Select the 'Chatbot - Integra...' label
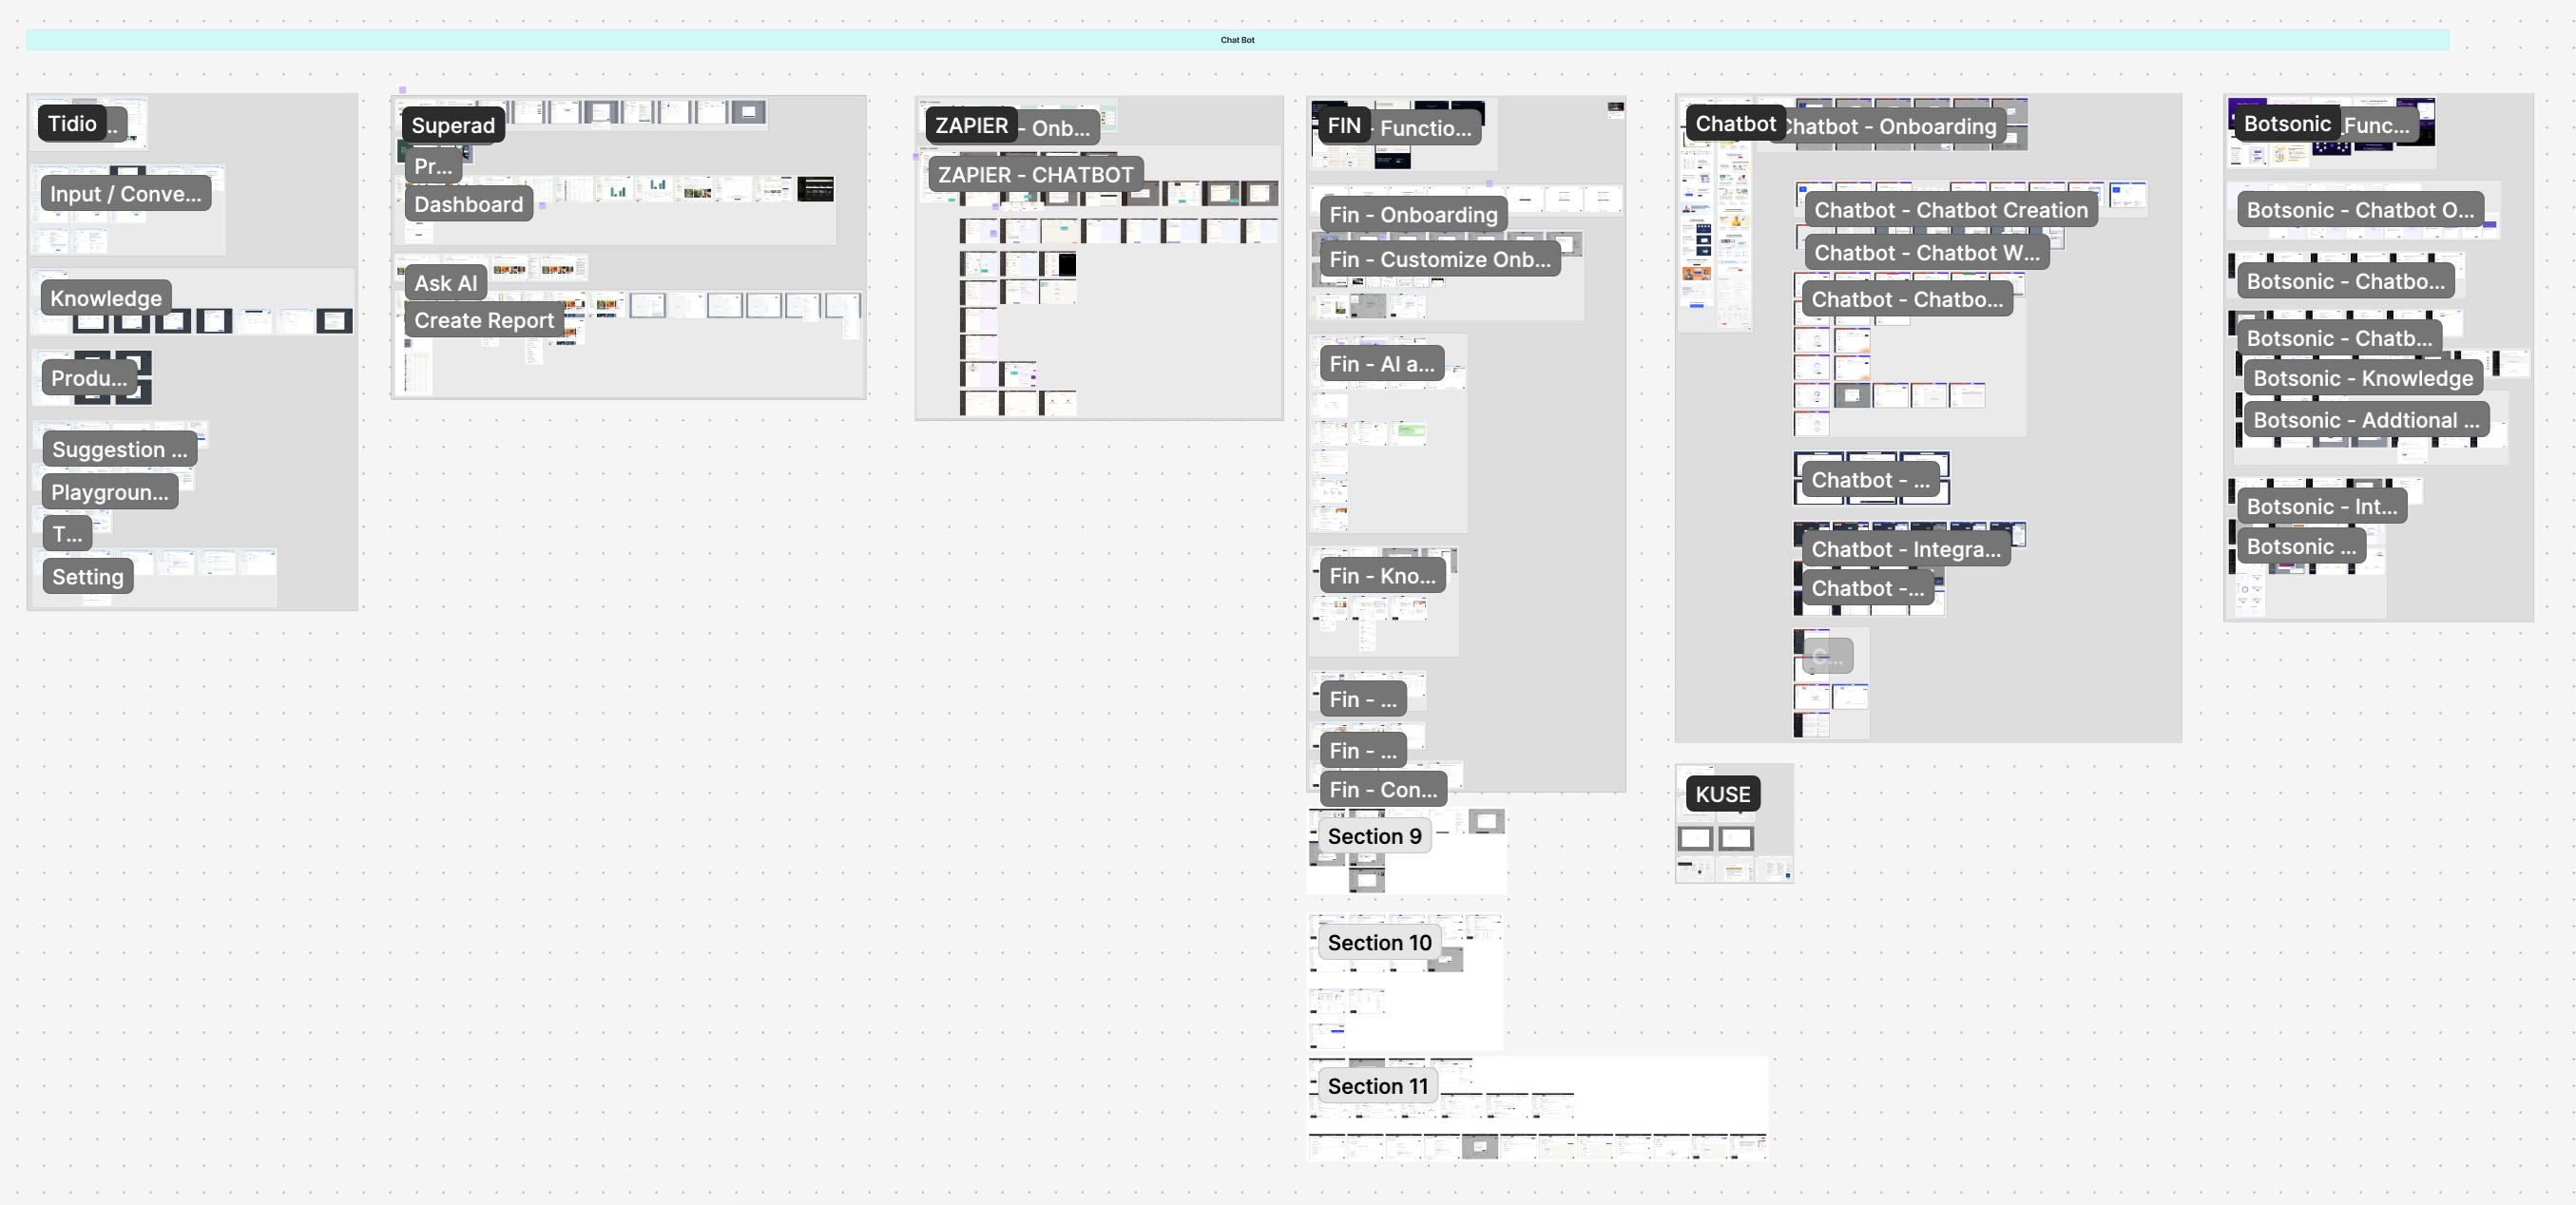Viewport: 2576px width, 1205px height. pos(1906,549)
